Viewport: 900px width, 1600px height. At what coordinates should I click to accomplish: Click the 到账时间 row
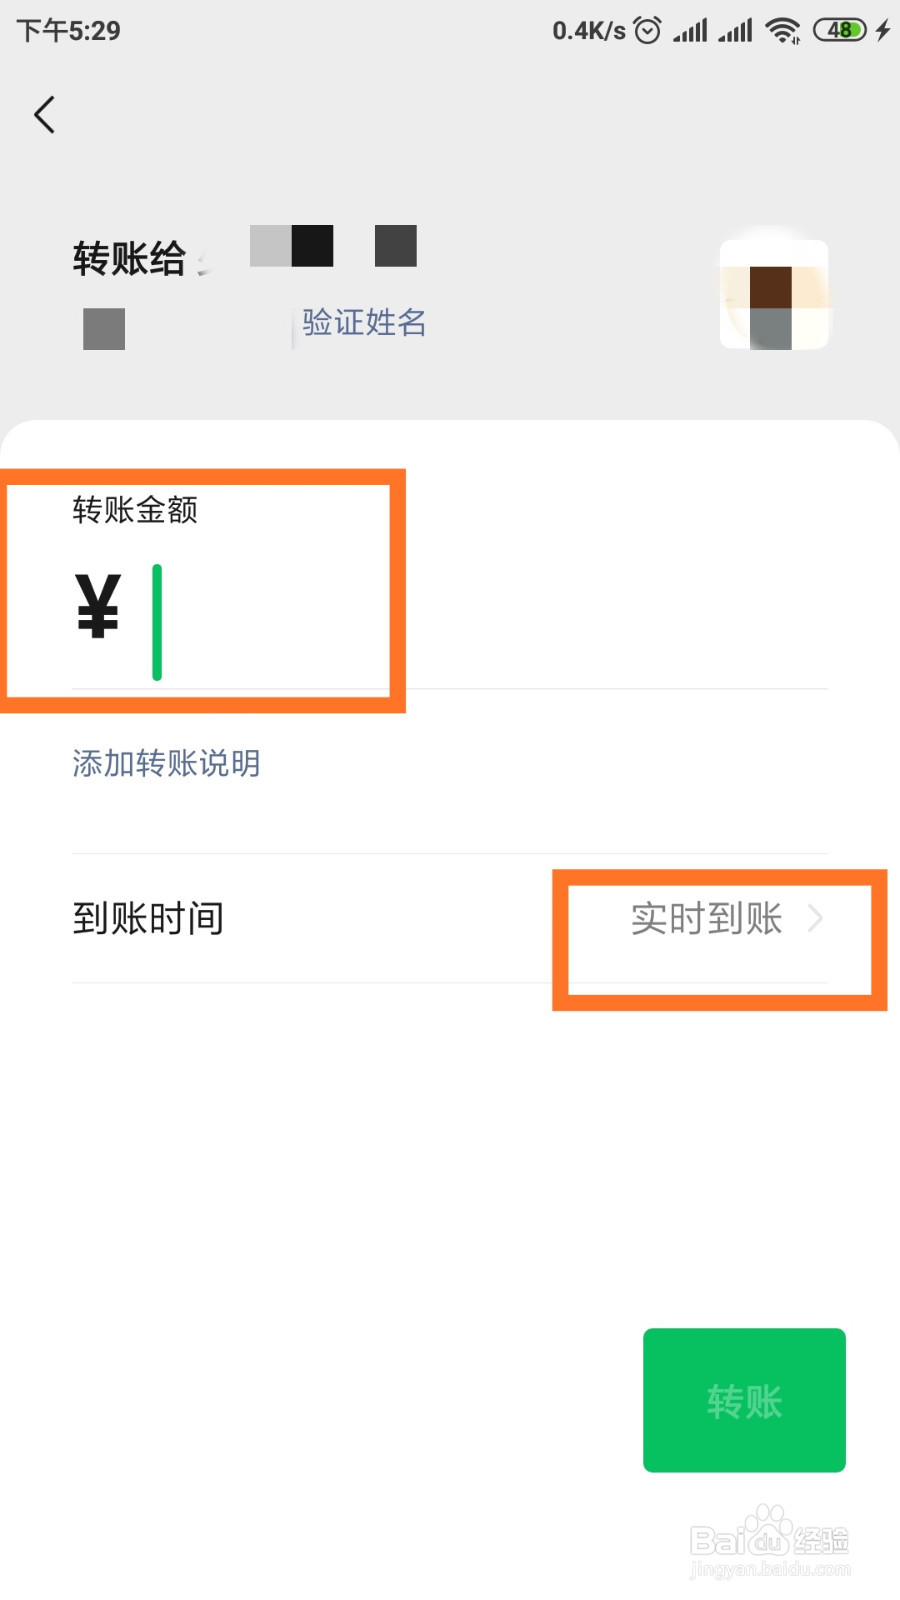(148, 918)
